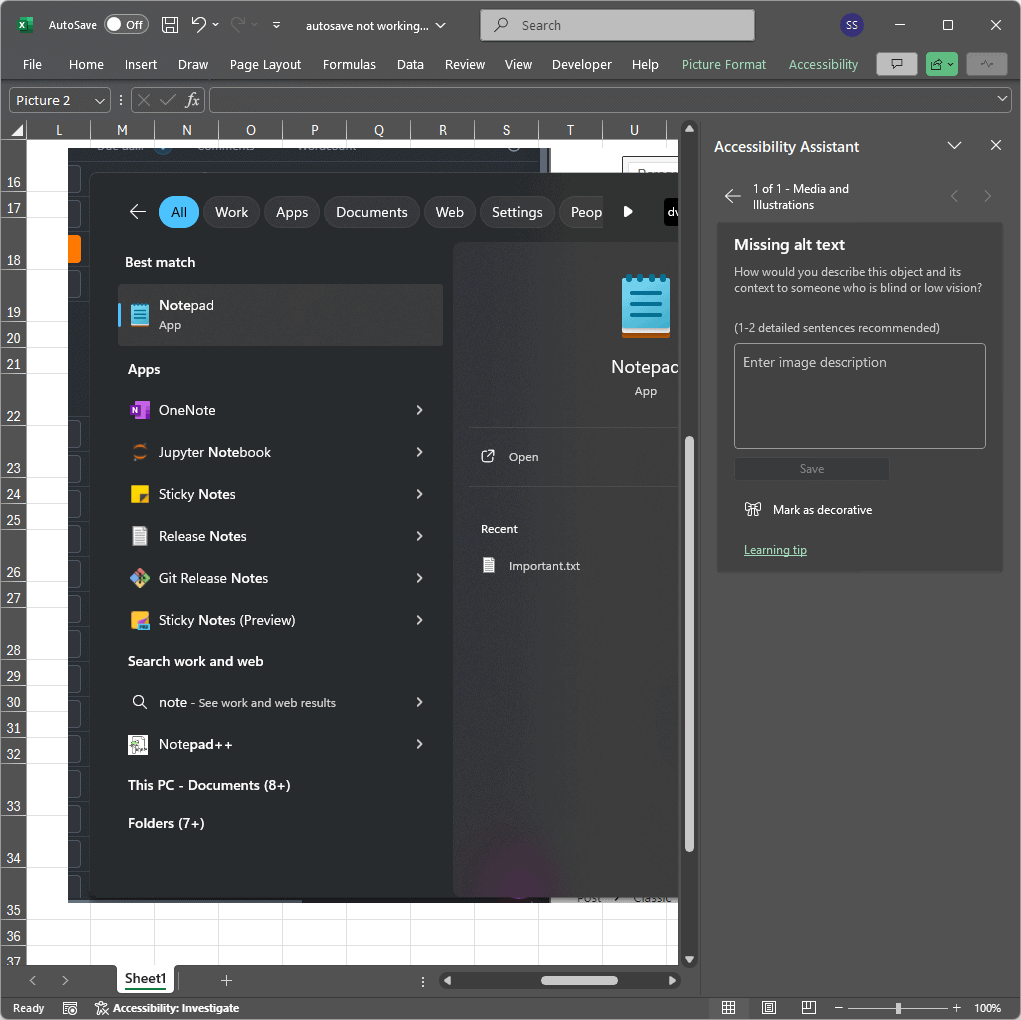Click Accessibility: Investigate in status bar
The height and width of the screenshot is (1020, 1021).
[167, 1008]
